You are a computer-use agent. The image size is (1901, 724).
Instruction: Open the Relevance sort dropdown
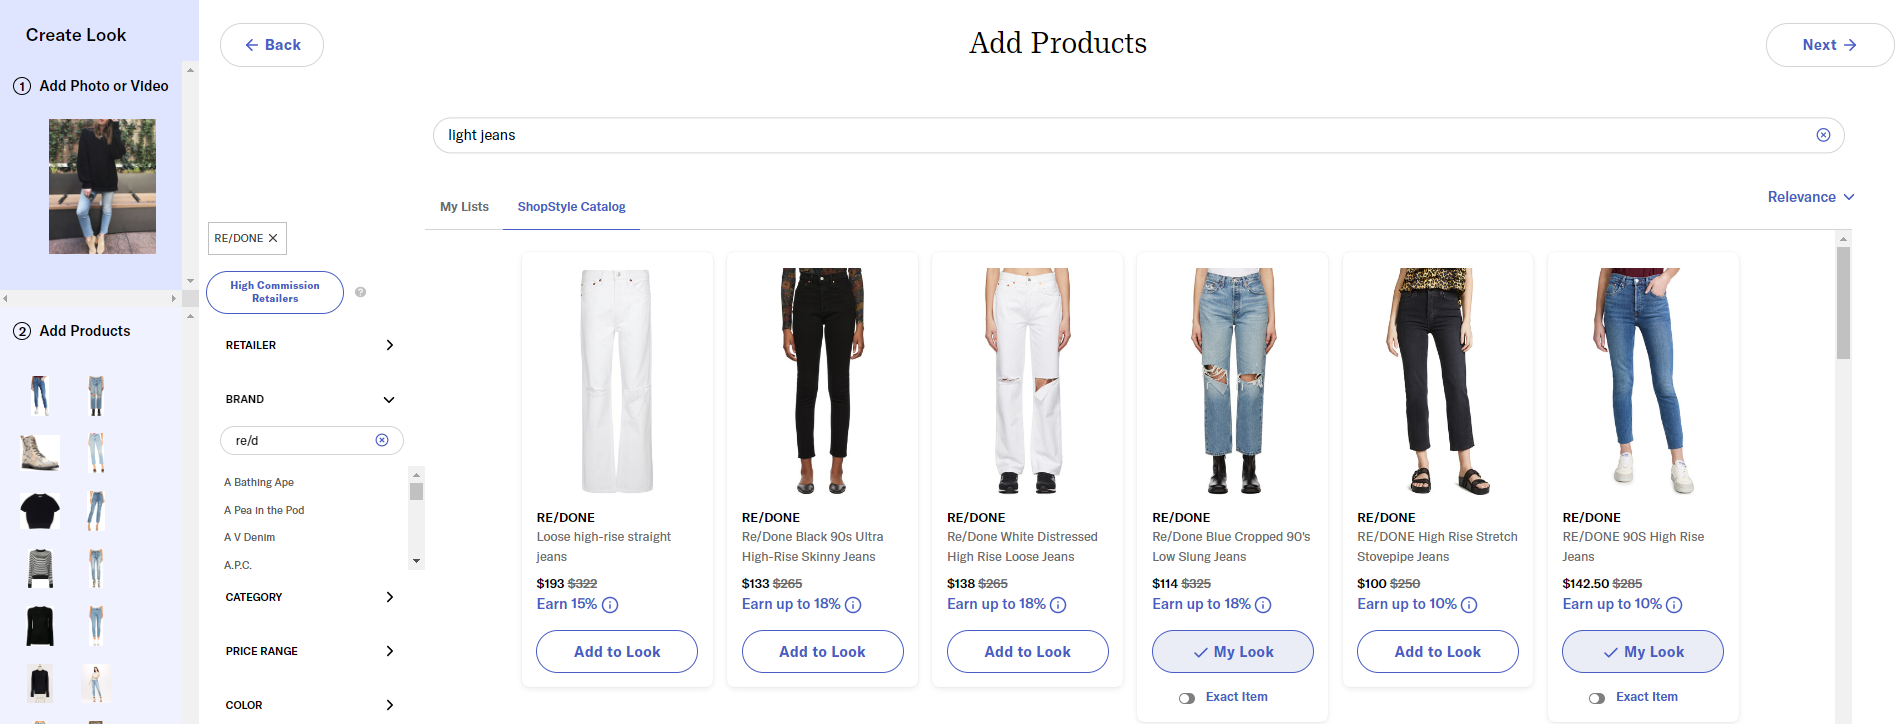1810,197
